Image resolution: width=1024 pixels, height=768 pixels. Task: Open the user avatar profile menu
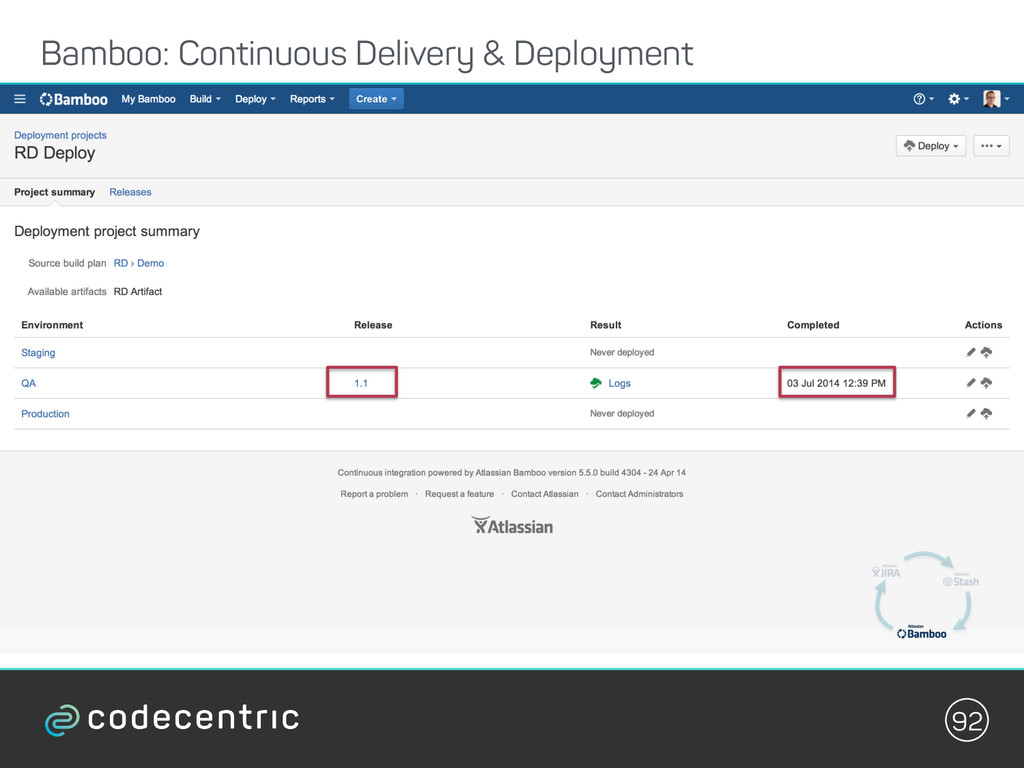(996, 99)
